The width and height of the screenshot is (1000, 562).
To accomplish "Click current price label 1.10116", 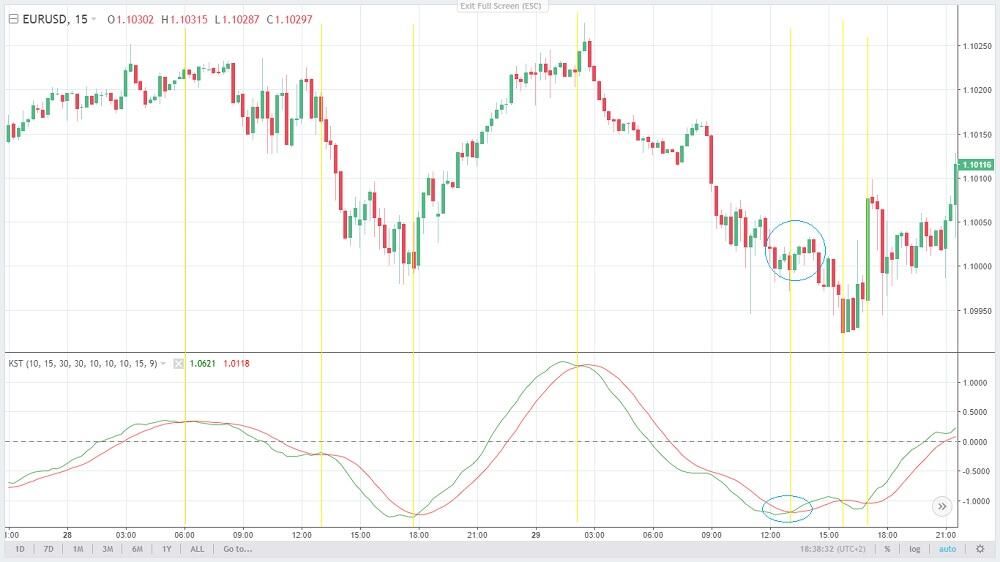I will coord(977,165).
